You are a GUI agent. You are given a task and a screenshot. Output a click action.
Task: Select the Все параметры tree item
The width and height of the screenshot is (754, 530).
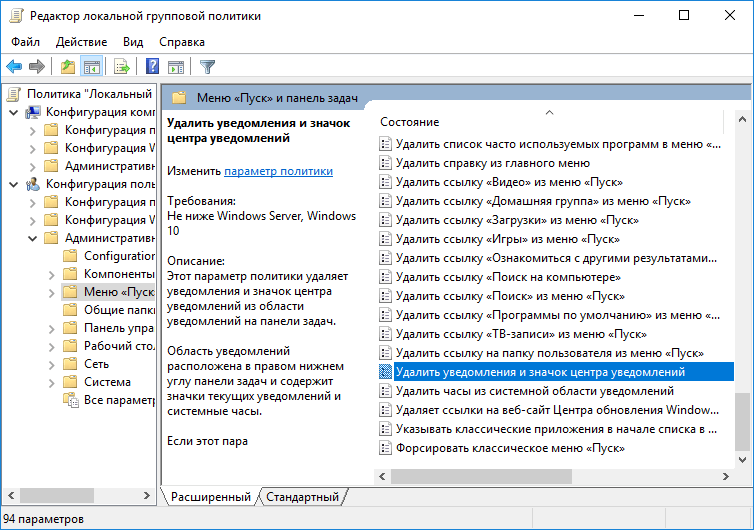point(119,400)
